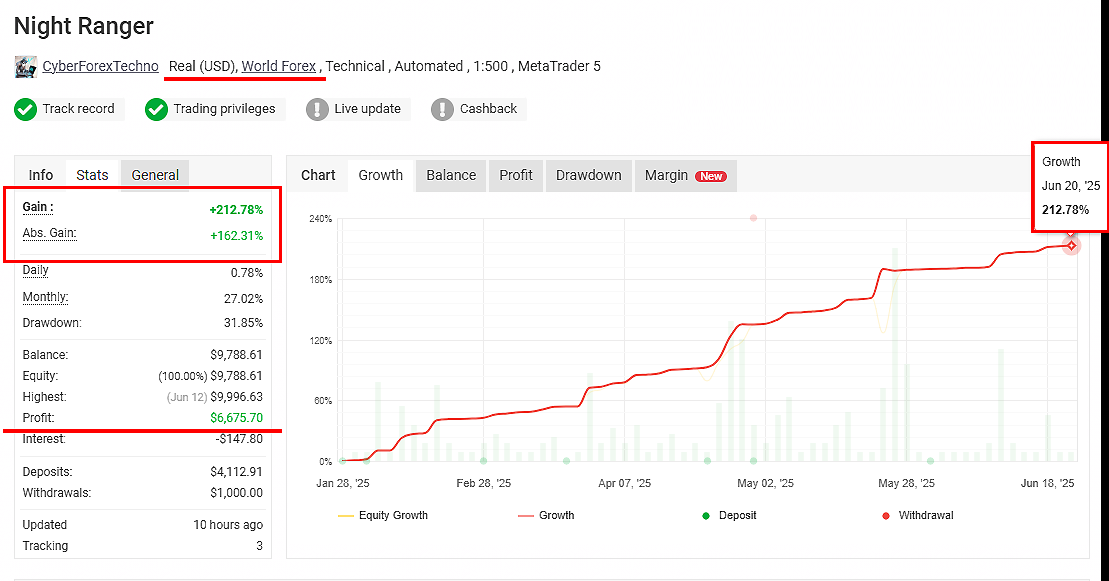Toggle the Deposit legend item
The image size is (1109, 581).
729,515
